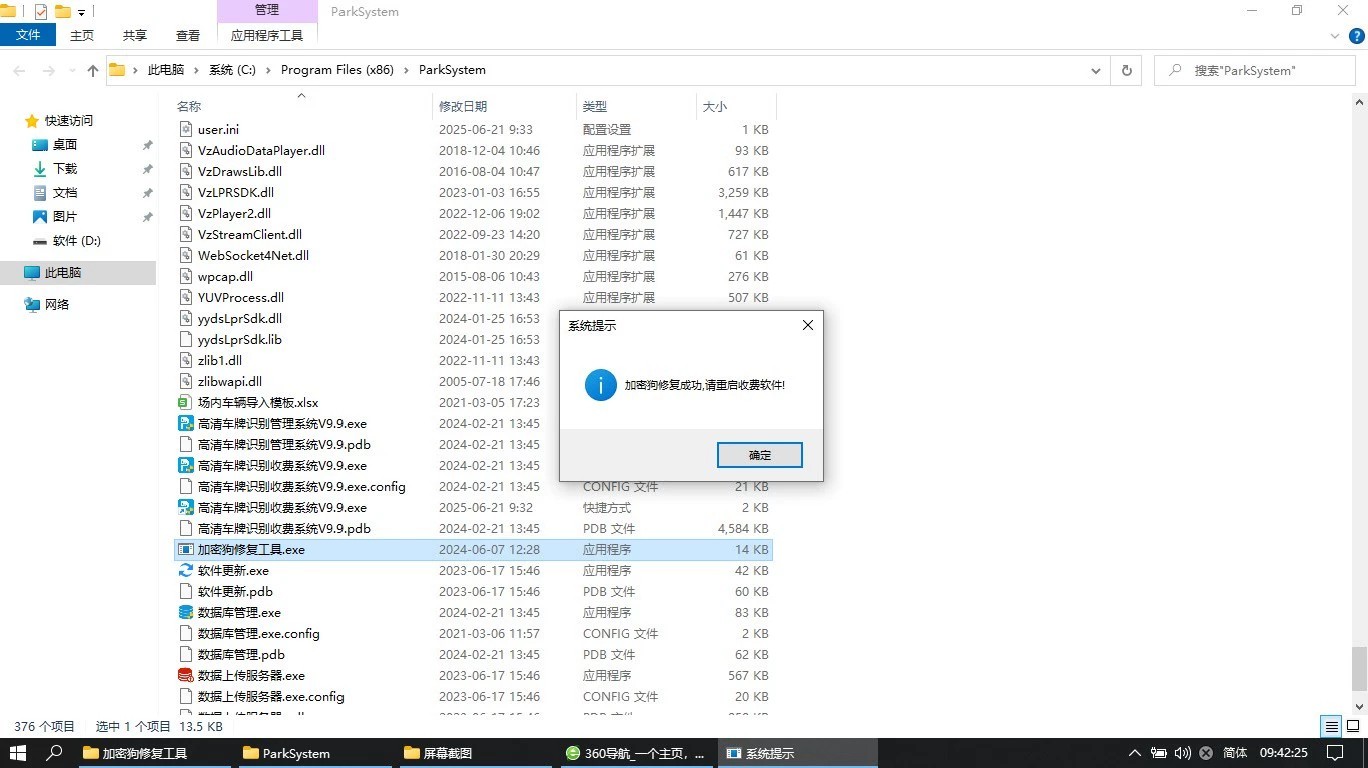
Task: Expand the address bar history dropdown
Action: (1096, 70)
